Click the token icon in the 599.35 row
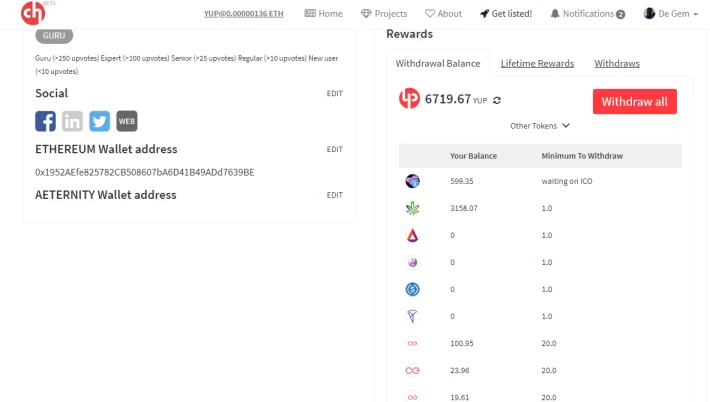This screenshot has width=710, height=402. (413, 181)
